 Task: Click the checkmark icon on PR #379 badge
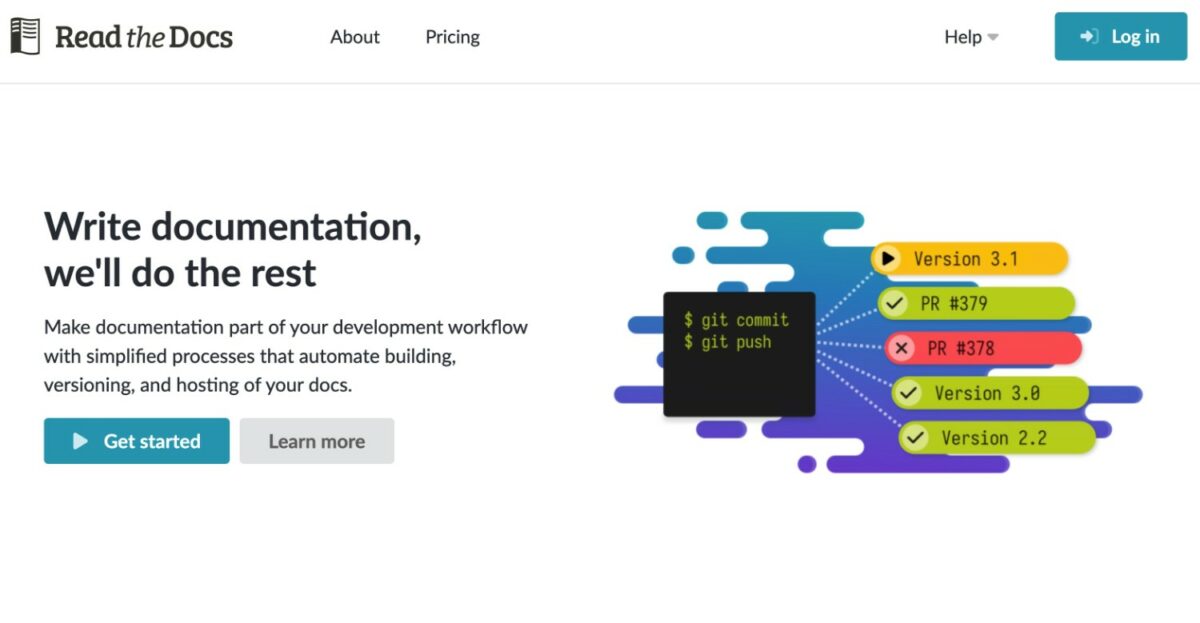895,303
